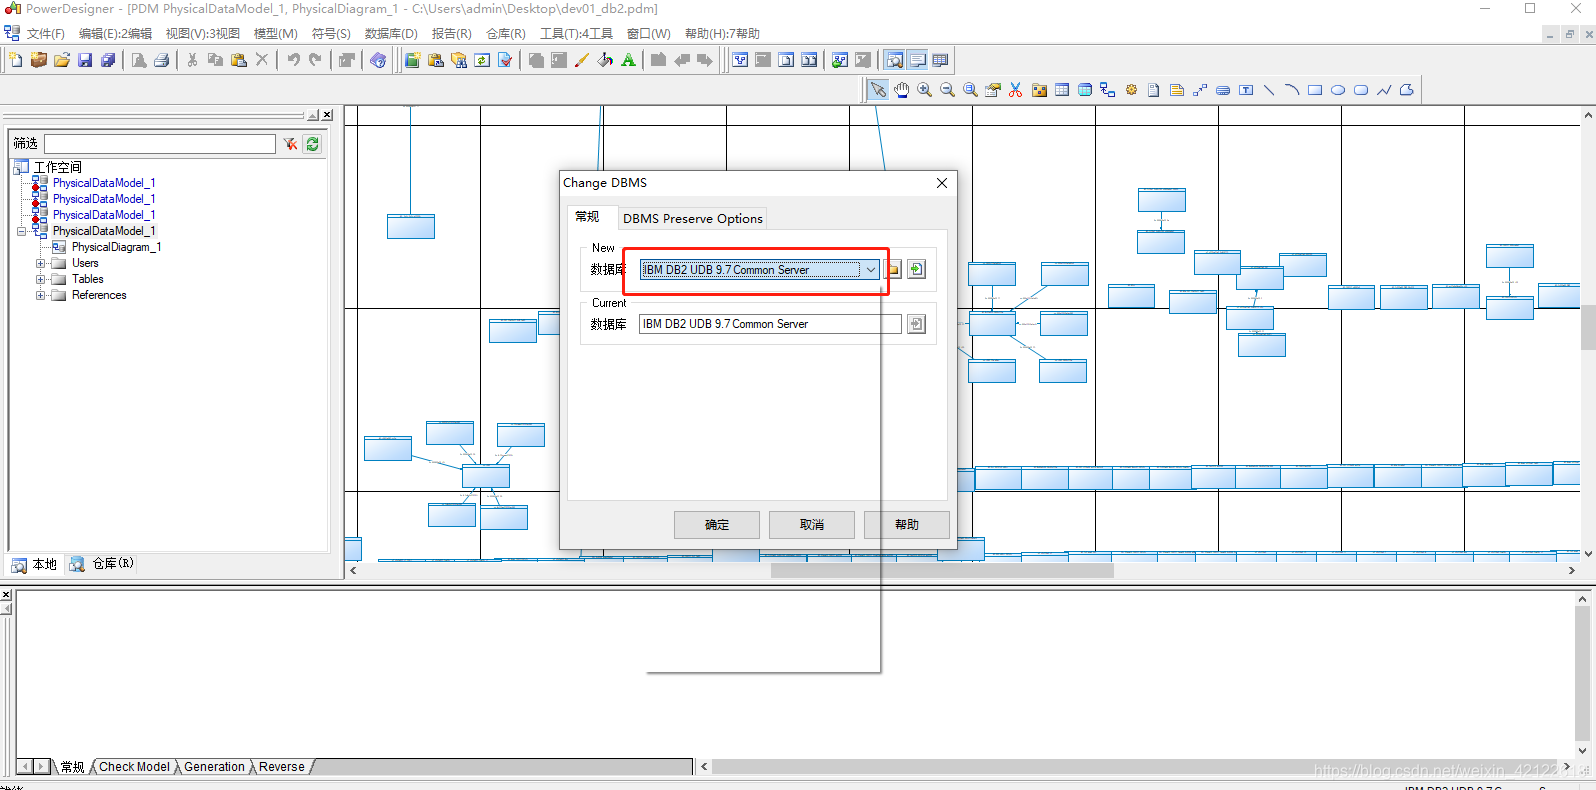Click the 取消 button

tap(812, 525)
